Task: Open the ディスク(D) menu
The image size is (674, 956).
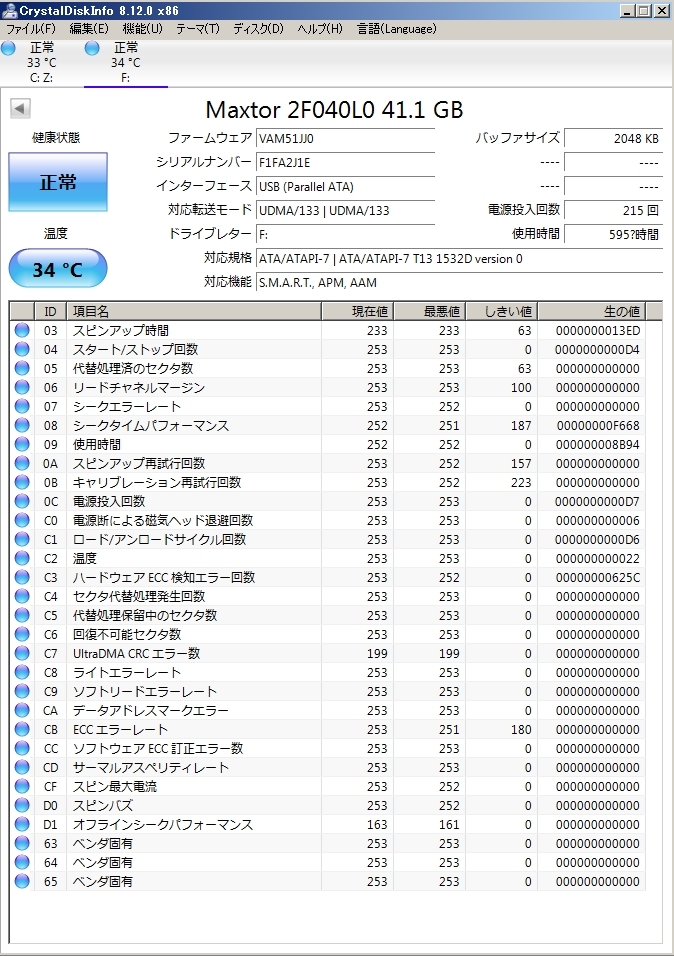Action: [x=259, y=29]
